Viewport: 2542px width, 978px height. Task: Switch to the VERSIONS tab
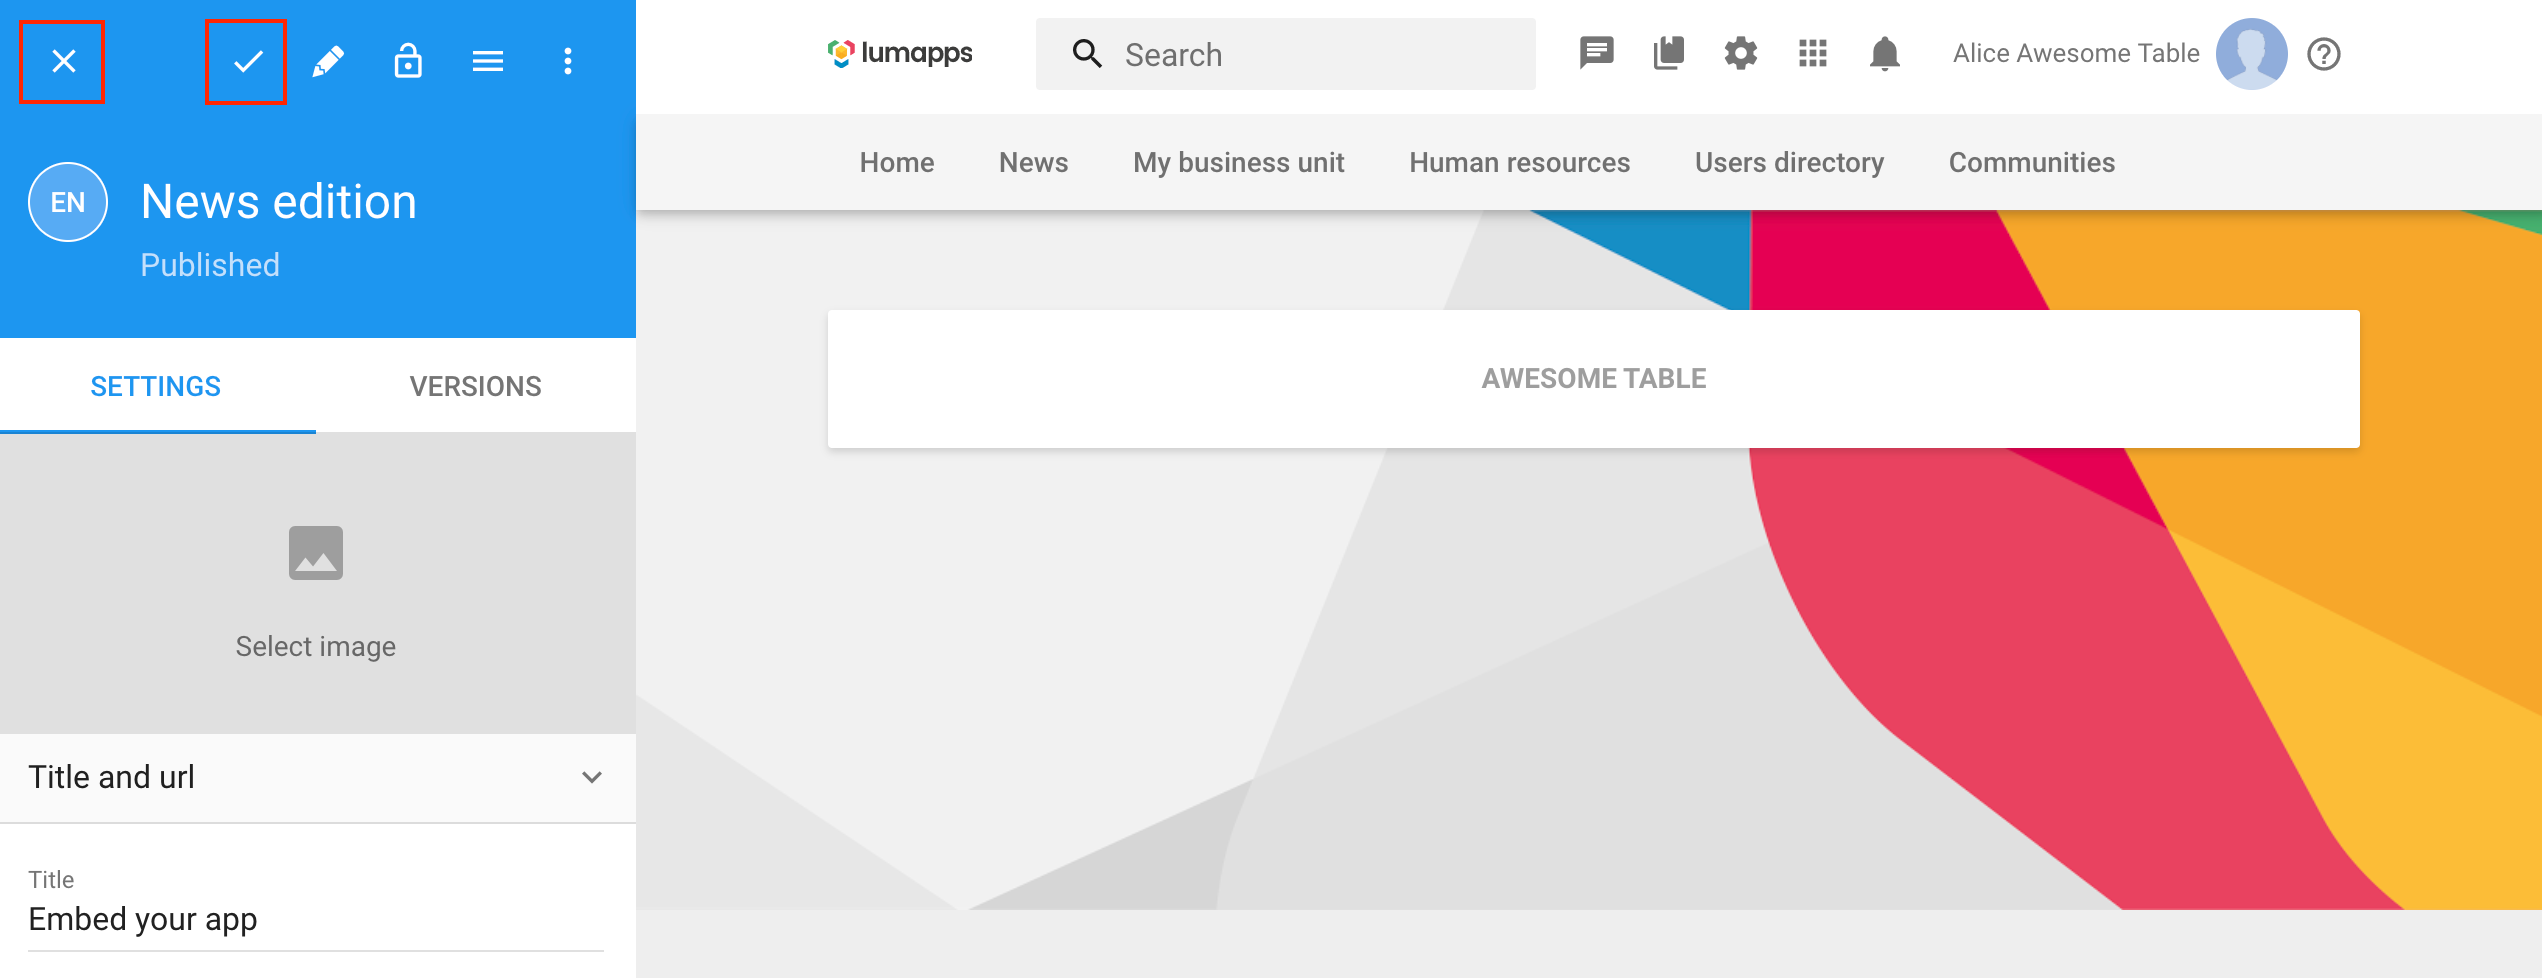[476, 386]
